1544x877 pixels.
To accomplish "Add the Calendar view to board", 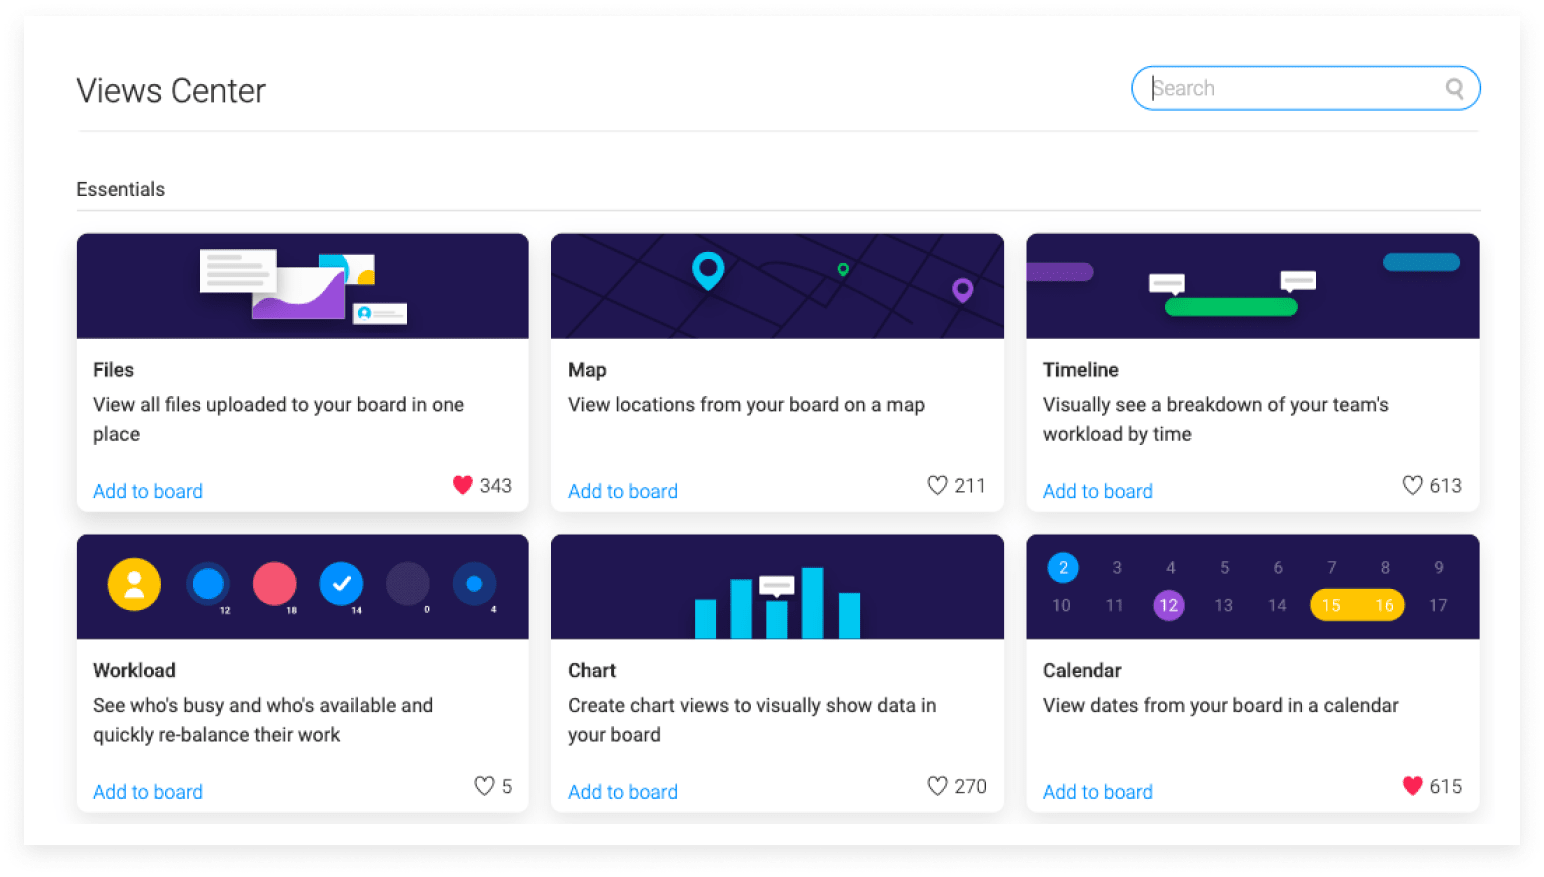I will point(1098,792).
